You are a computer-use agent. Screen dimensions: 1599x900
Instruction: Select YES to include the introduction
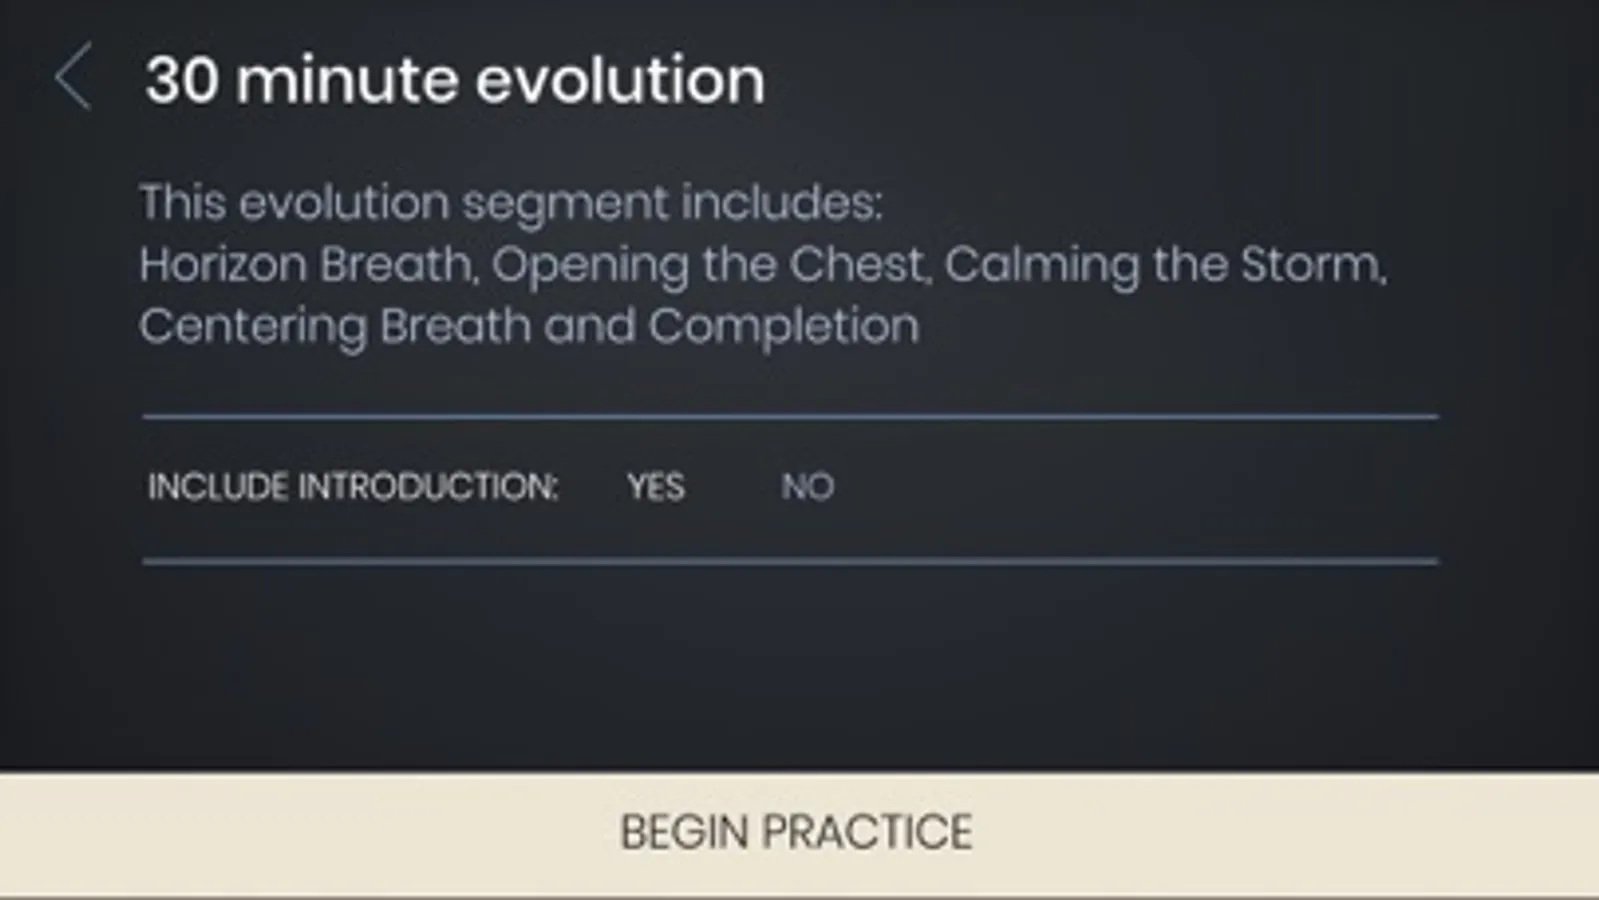(x=656, y=487)
